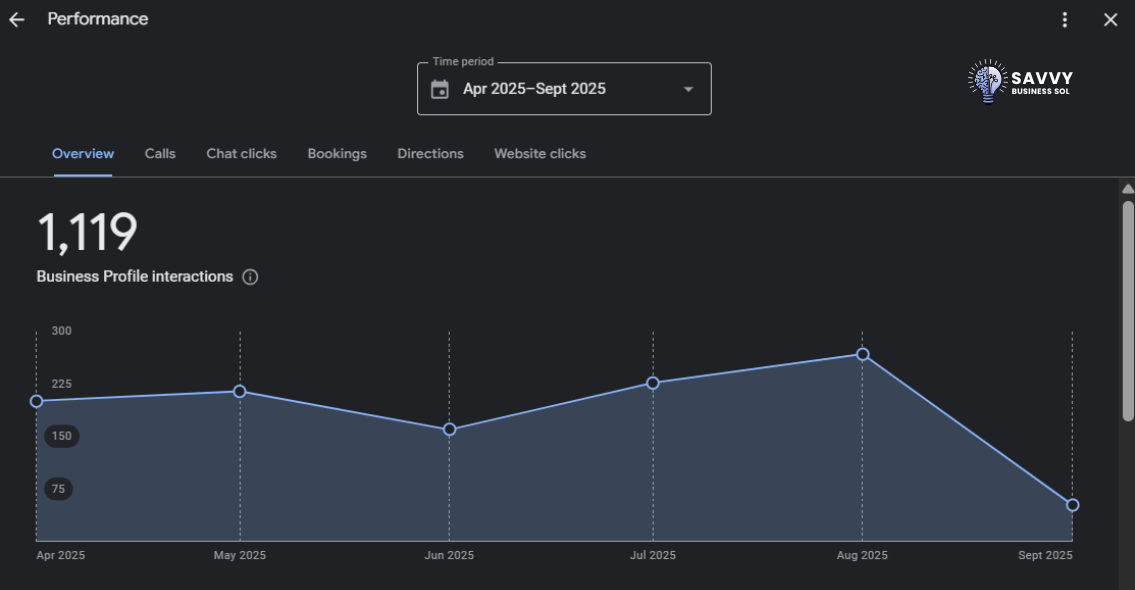Screen dimensions: 1135x590
Task: Click the Jul 2025 axis label
Action: pyautogui.click(x=653, y=555)
